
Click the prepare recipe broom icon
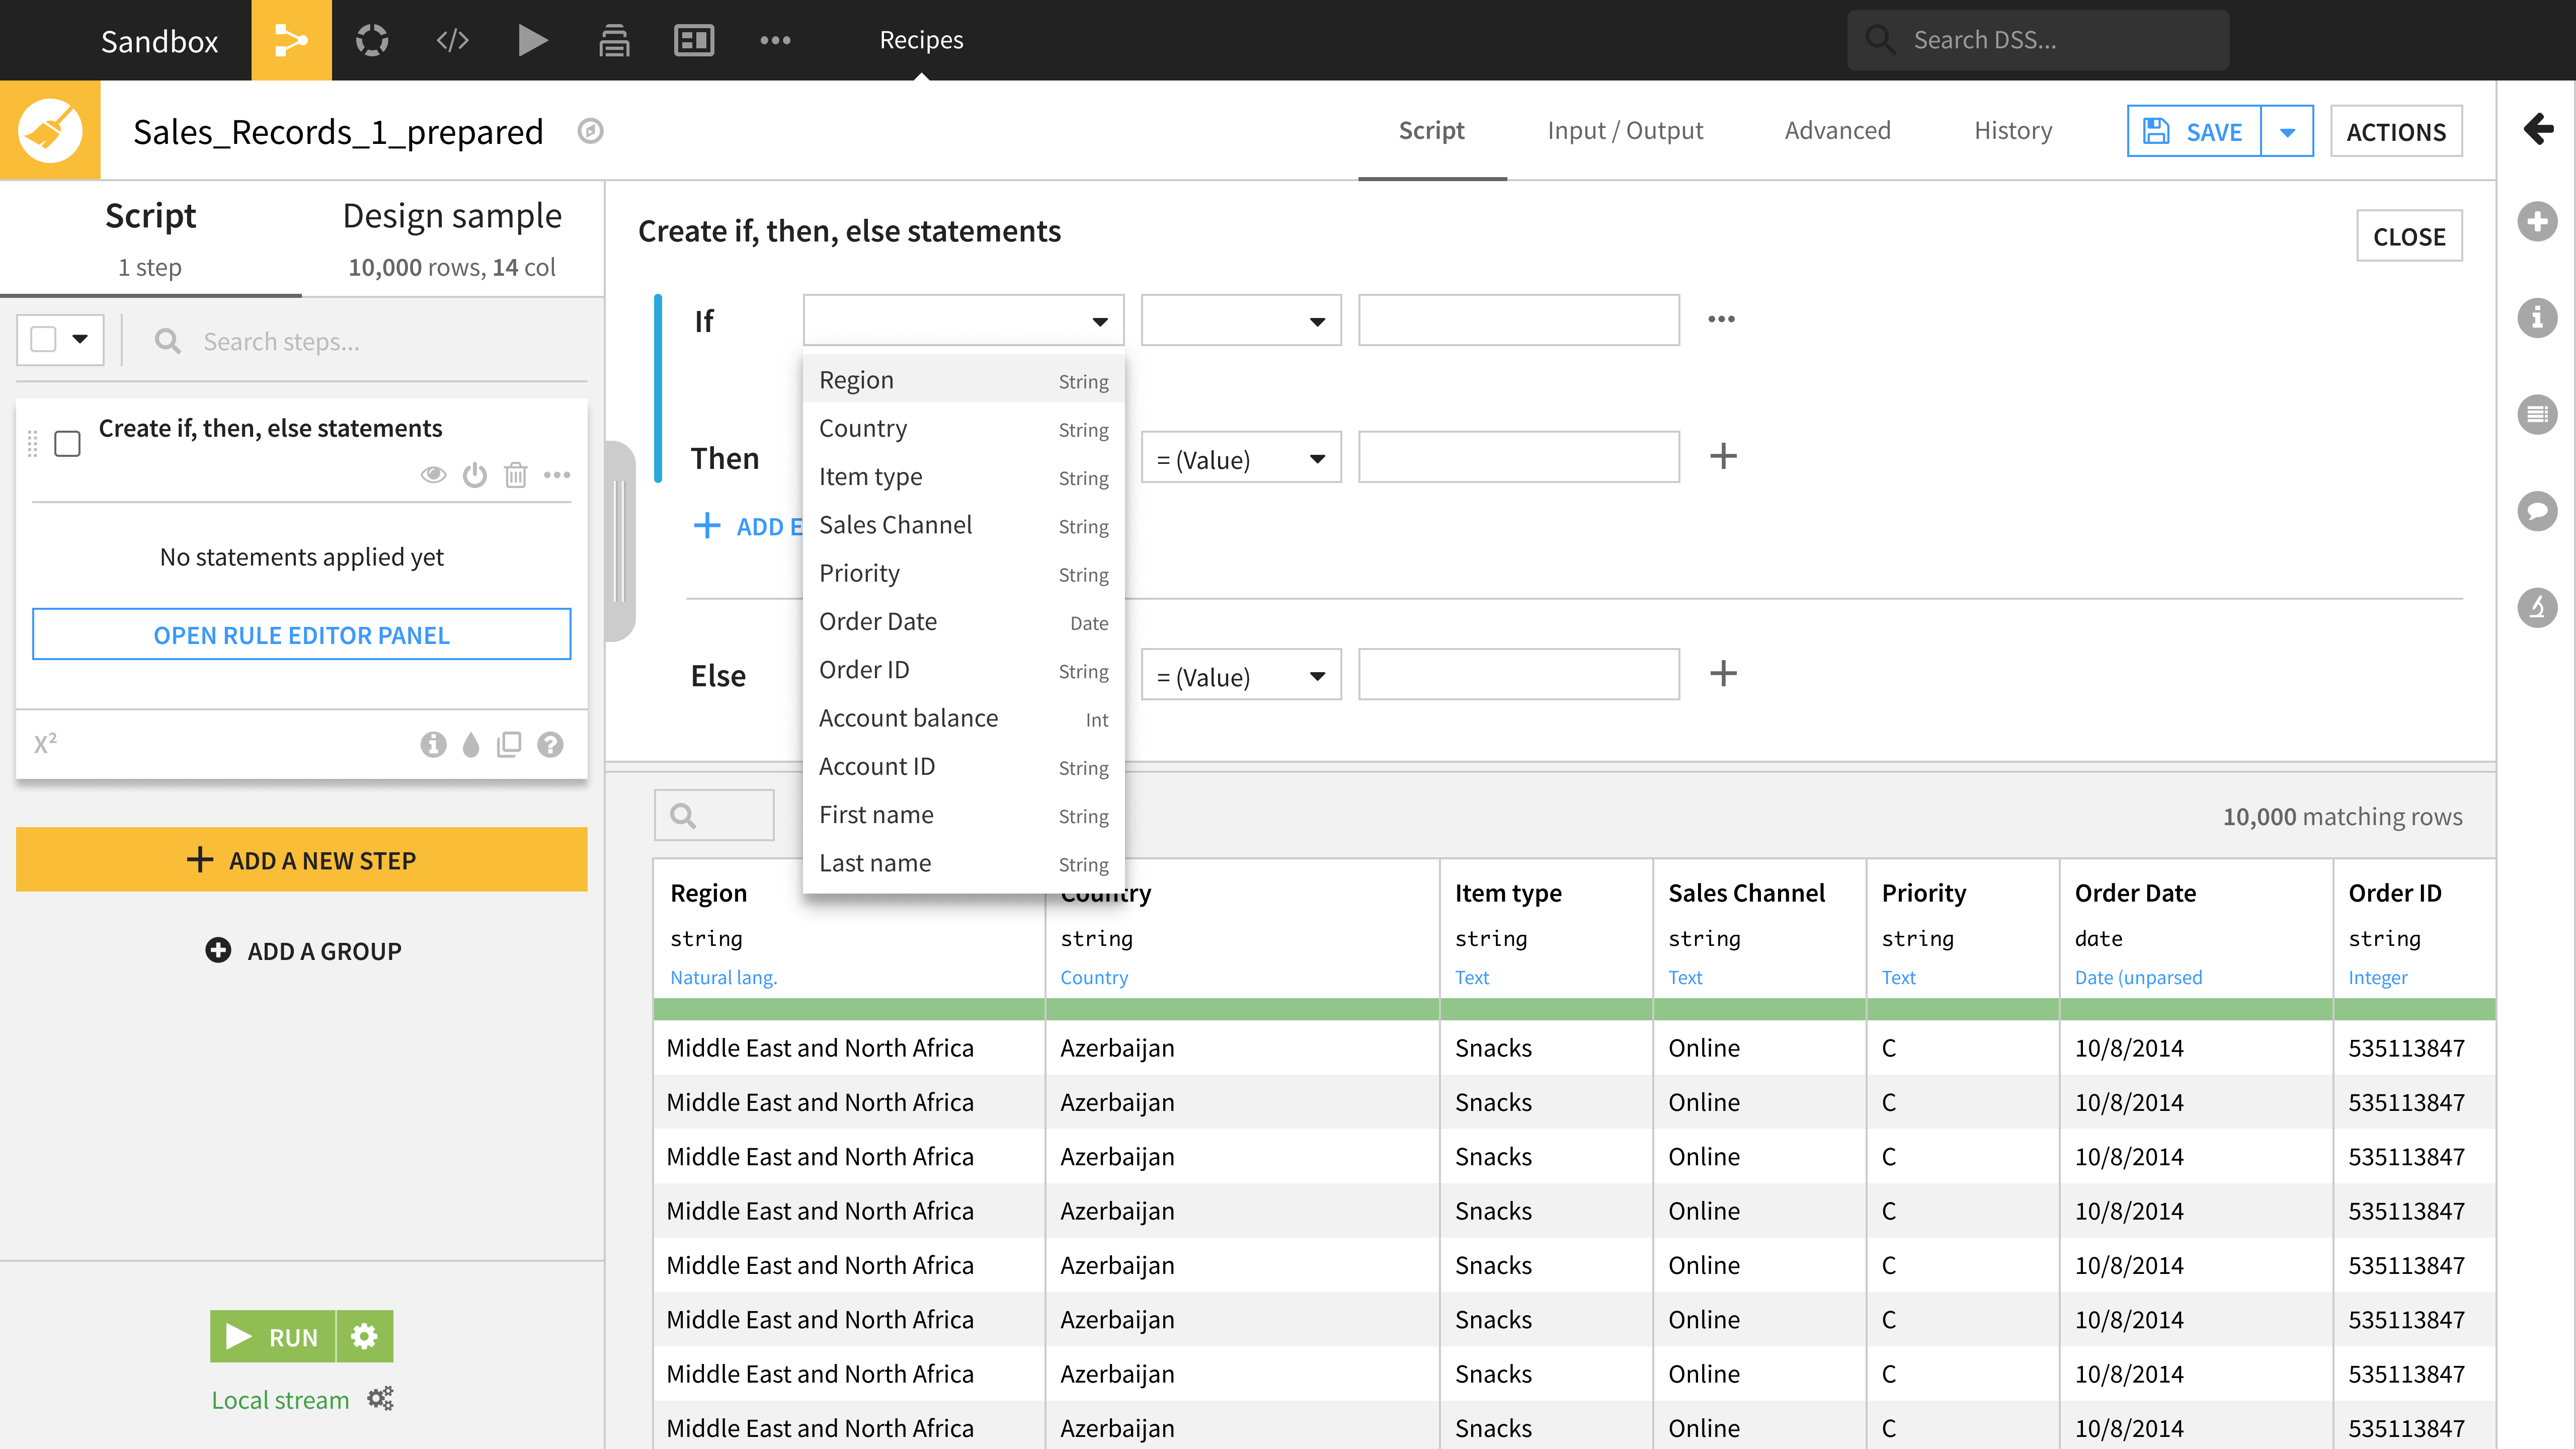[50, 130]
